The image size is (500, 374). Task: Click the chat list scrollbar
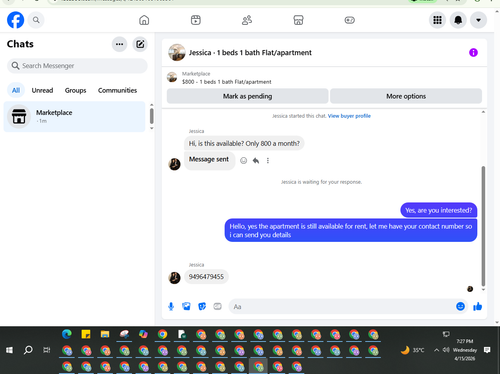(152, 116)
